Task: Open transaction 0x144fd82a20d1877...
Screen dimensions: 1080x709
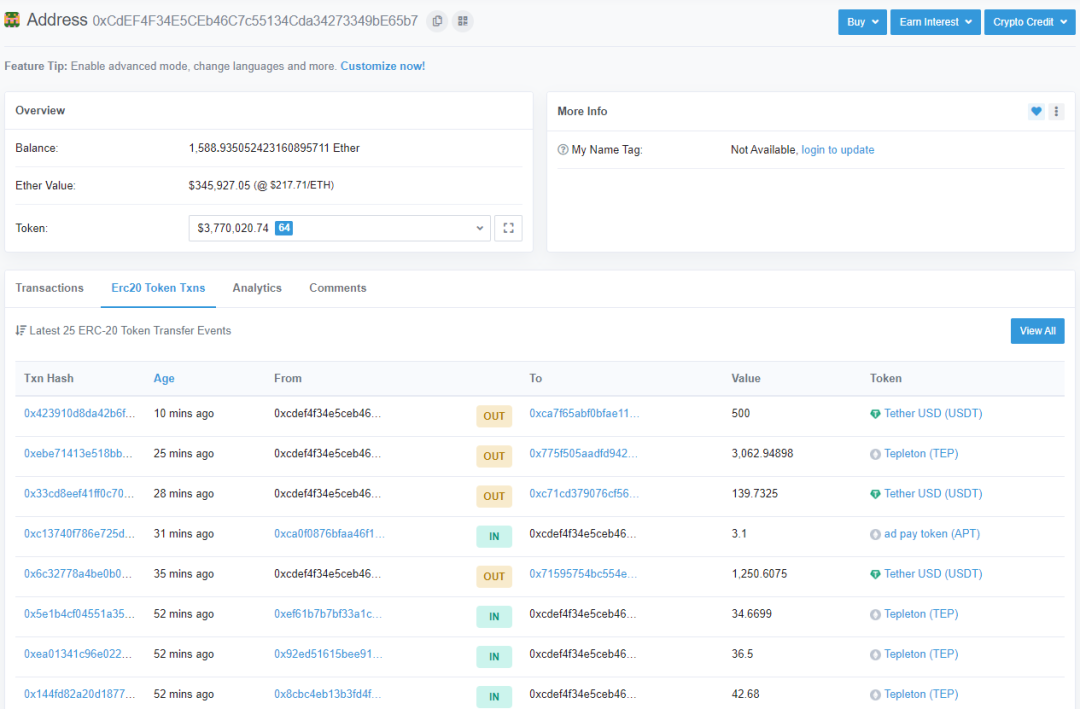Action: [x=79, y=693]
